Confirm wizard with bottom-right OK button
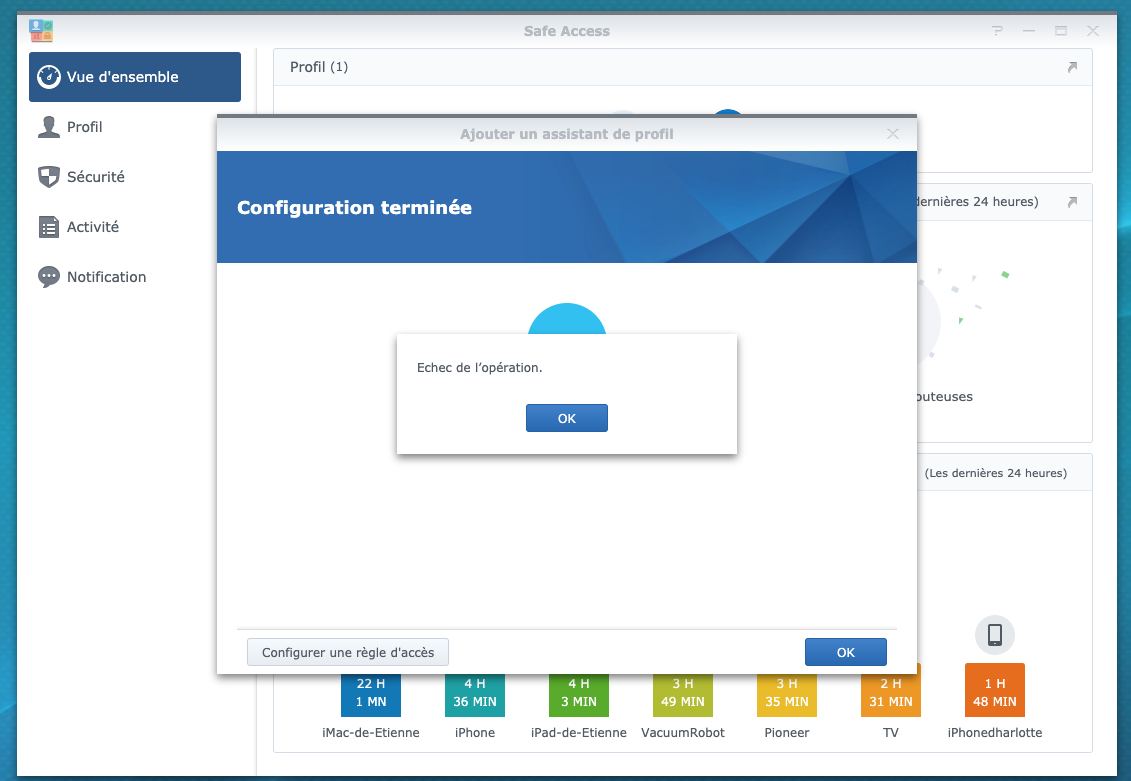The height and width of the screenshot is (781, 1131). click(845, 652)
